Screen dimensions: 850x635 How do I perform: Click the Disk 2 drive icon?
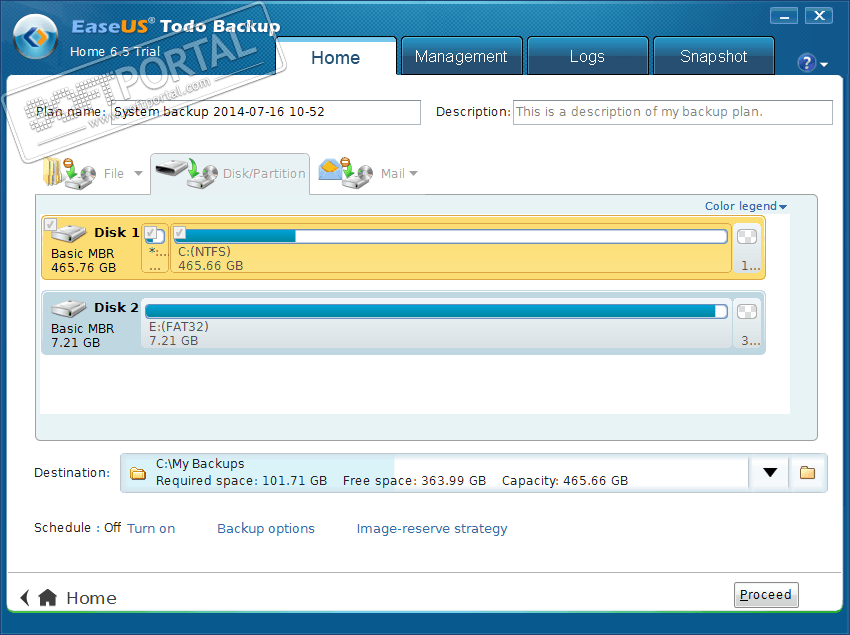[x=69, y=309]
